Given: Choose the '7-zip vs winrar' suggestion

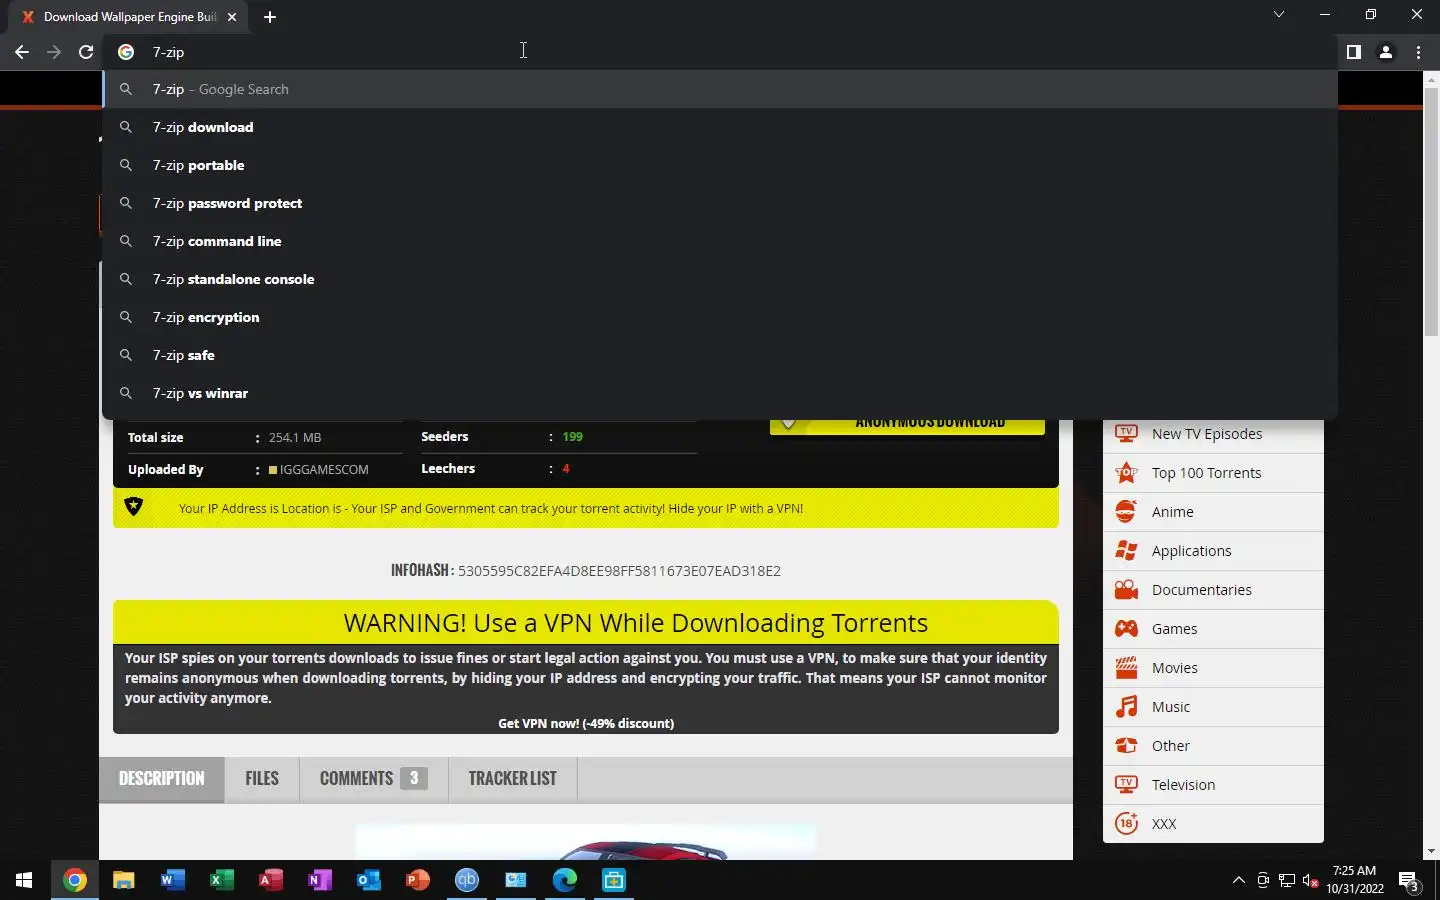Looking at the screenshot, I should click(720, 393).
